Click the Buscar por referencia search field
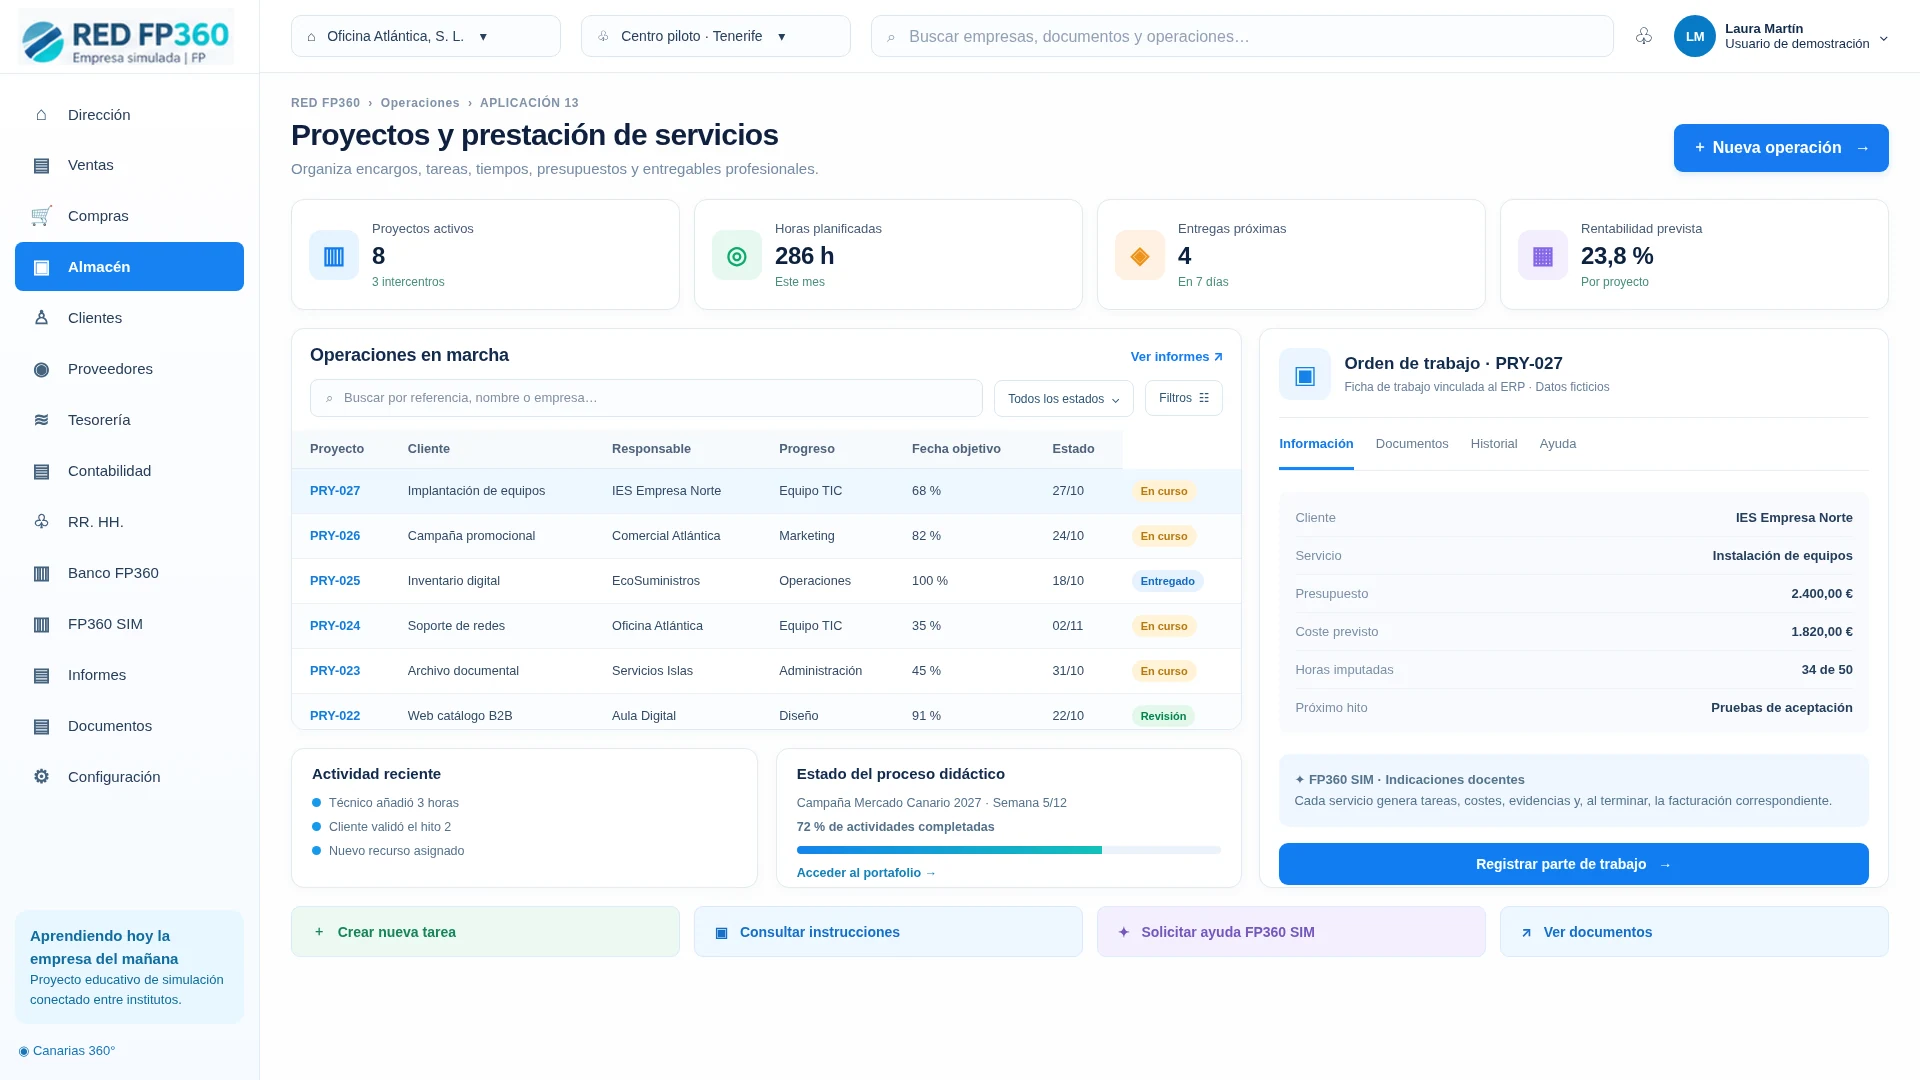Viewport: 1920px width, 1080px height. pos(646,398)
